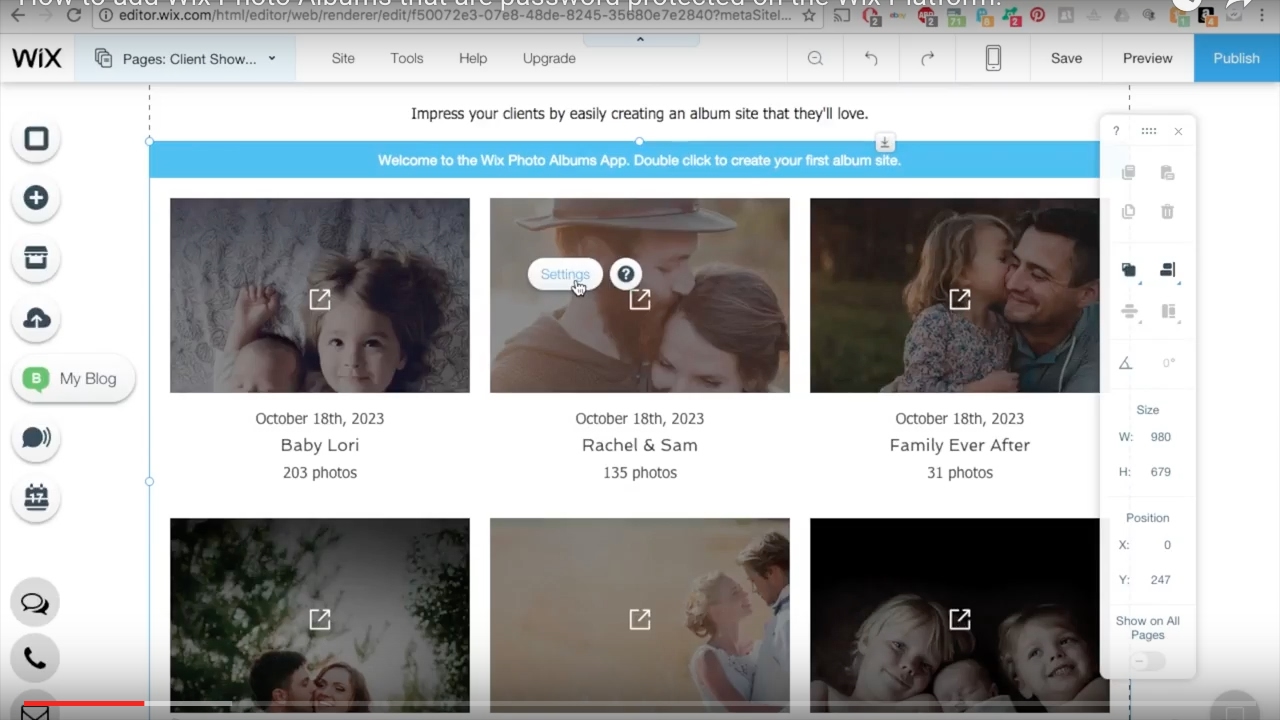Click the Copy icon in toolbar panel
The image size is (1280, 720).
1129,173
